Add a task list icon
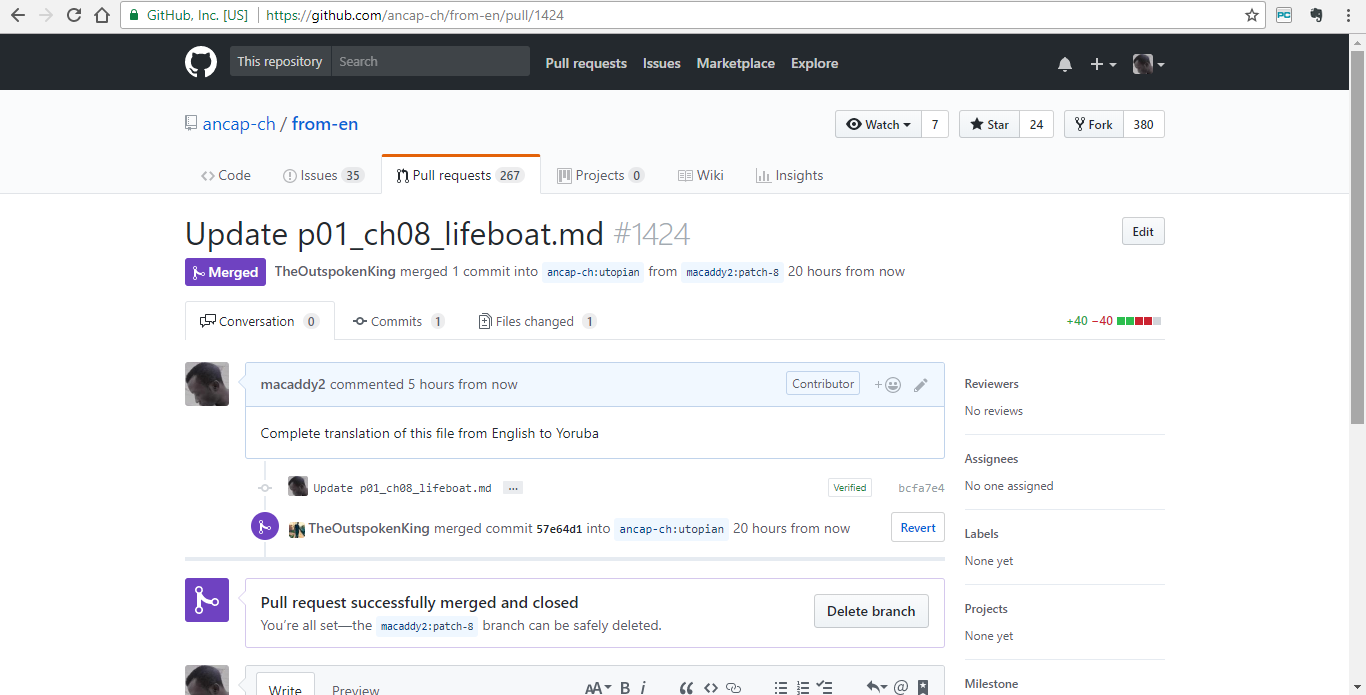Screen dimensions: 1366x695 [825, 688]
